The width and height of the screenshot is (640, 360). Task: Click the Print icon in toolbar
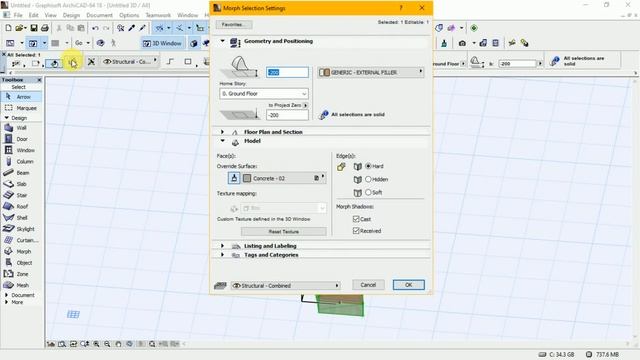tap(45, 28)
